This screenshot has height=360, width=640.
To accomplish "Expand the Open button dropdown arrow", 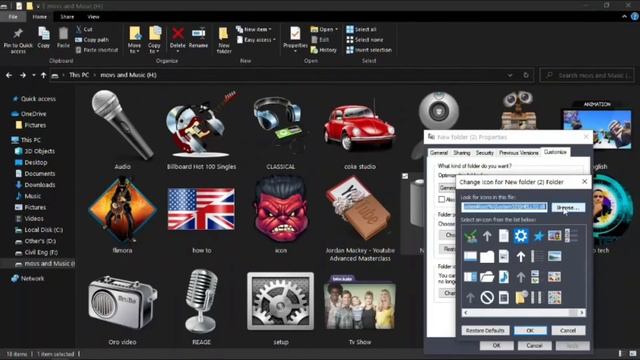I will click(336, 29).
